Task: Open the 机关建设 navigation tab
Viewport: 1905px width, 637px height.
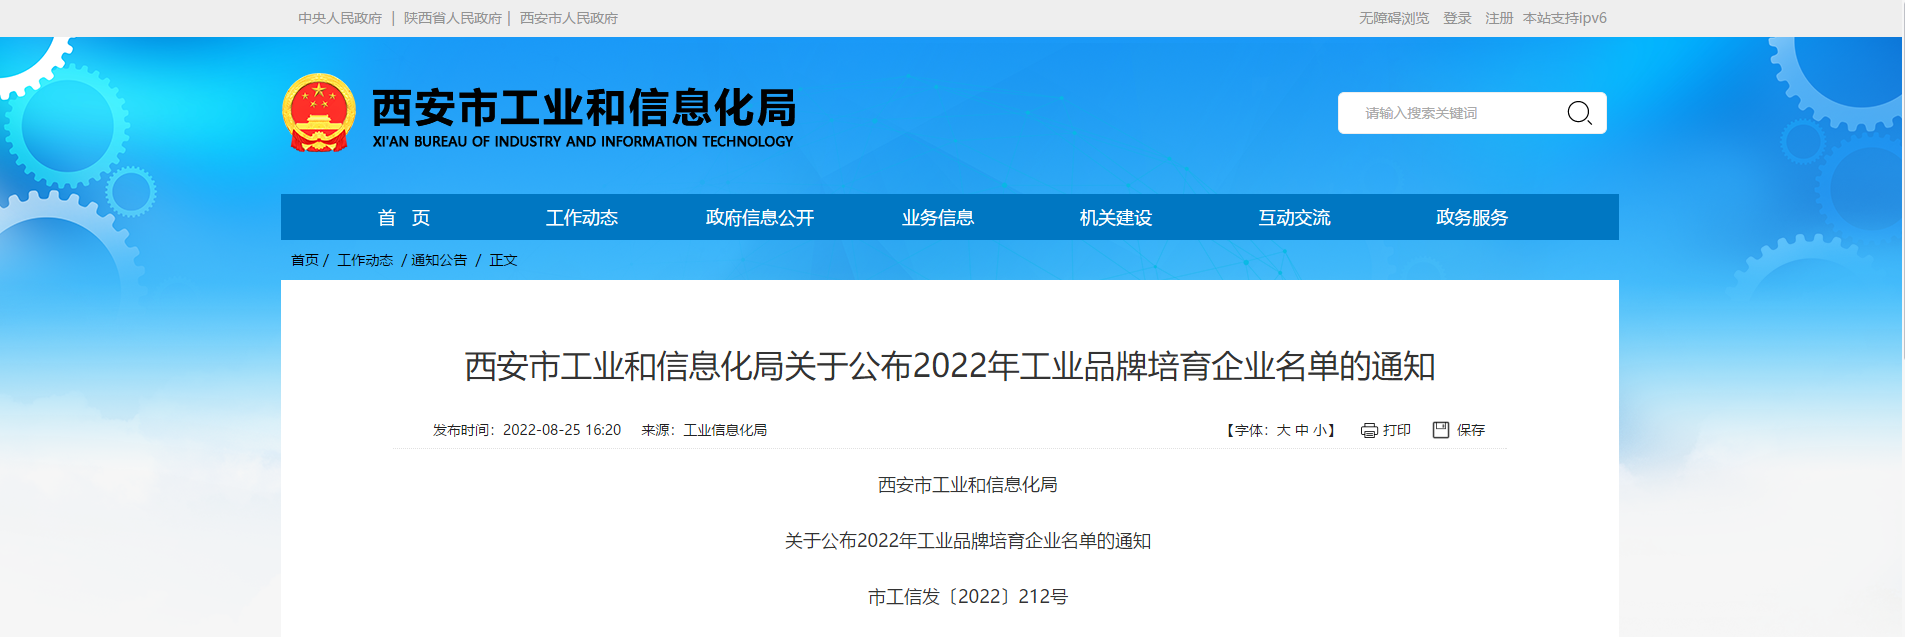Action: (x=1116, y=217)
